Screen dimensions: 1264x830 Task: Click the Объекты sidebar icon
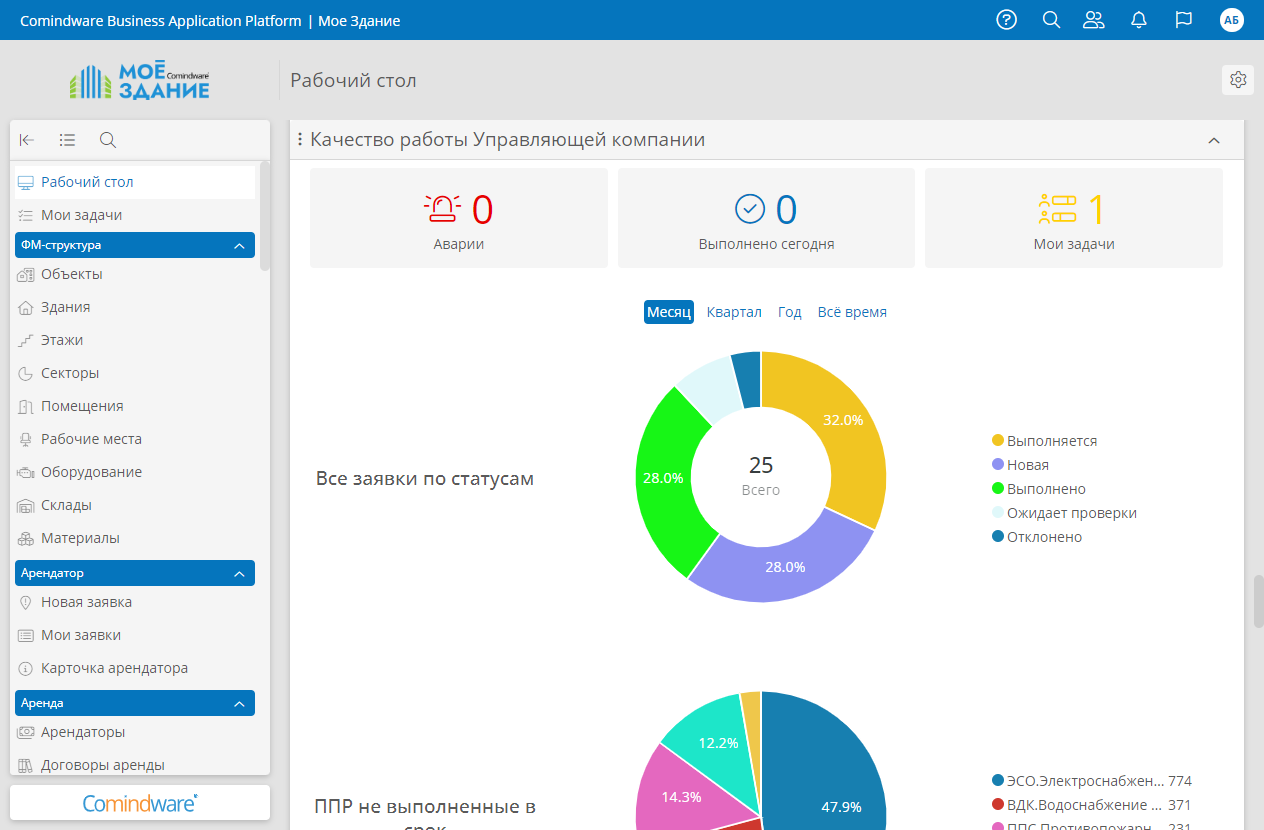[x=26, y=274]
